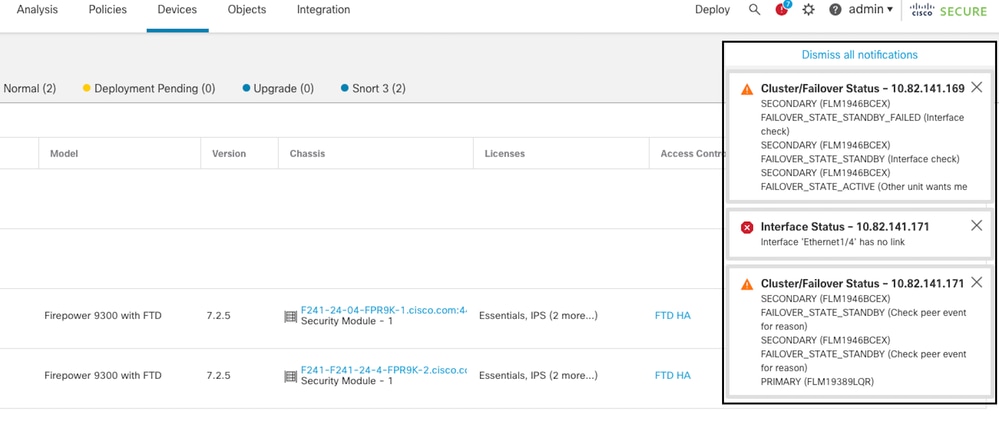Open the Objects menu
Screen dimensions: 999x424
click(247, 10)
